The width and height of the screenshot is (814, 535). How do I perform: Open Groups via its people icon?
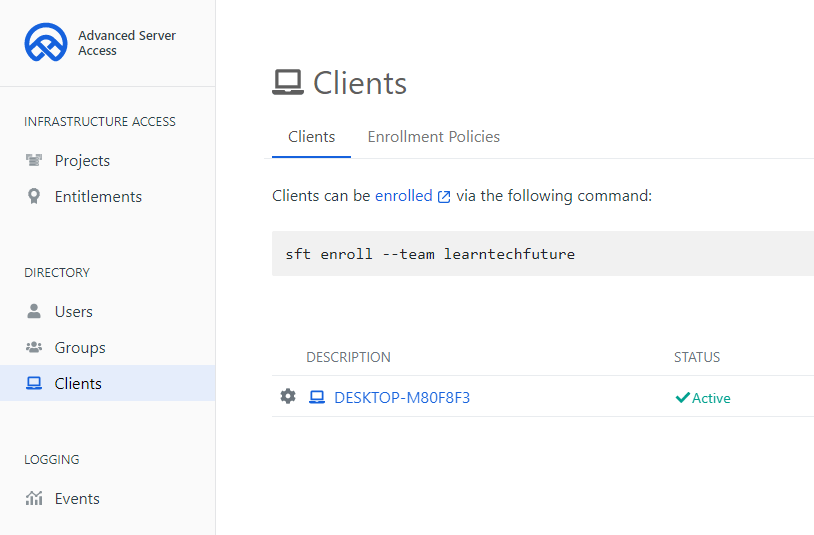tap(34, 348)
